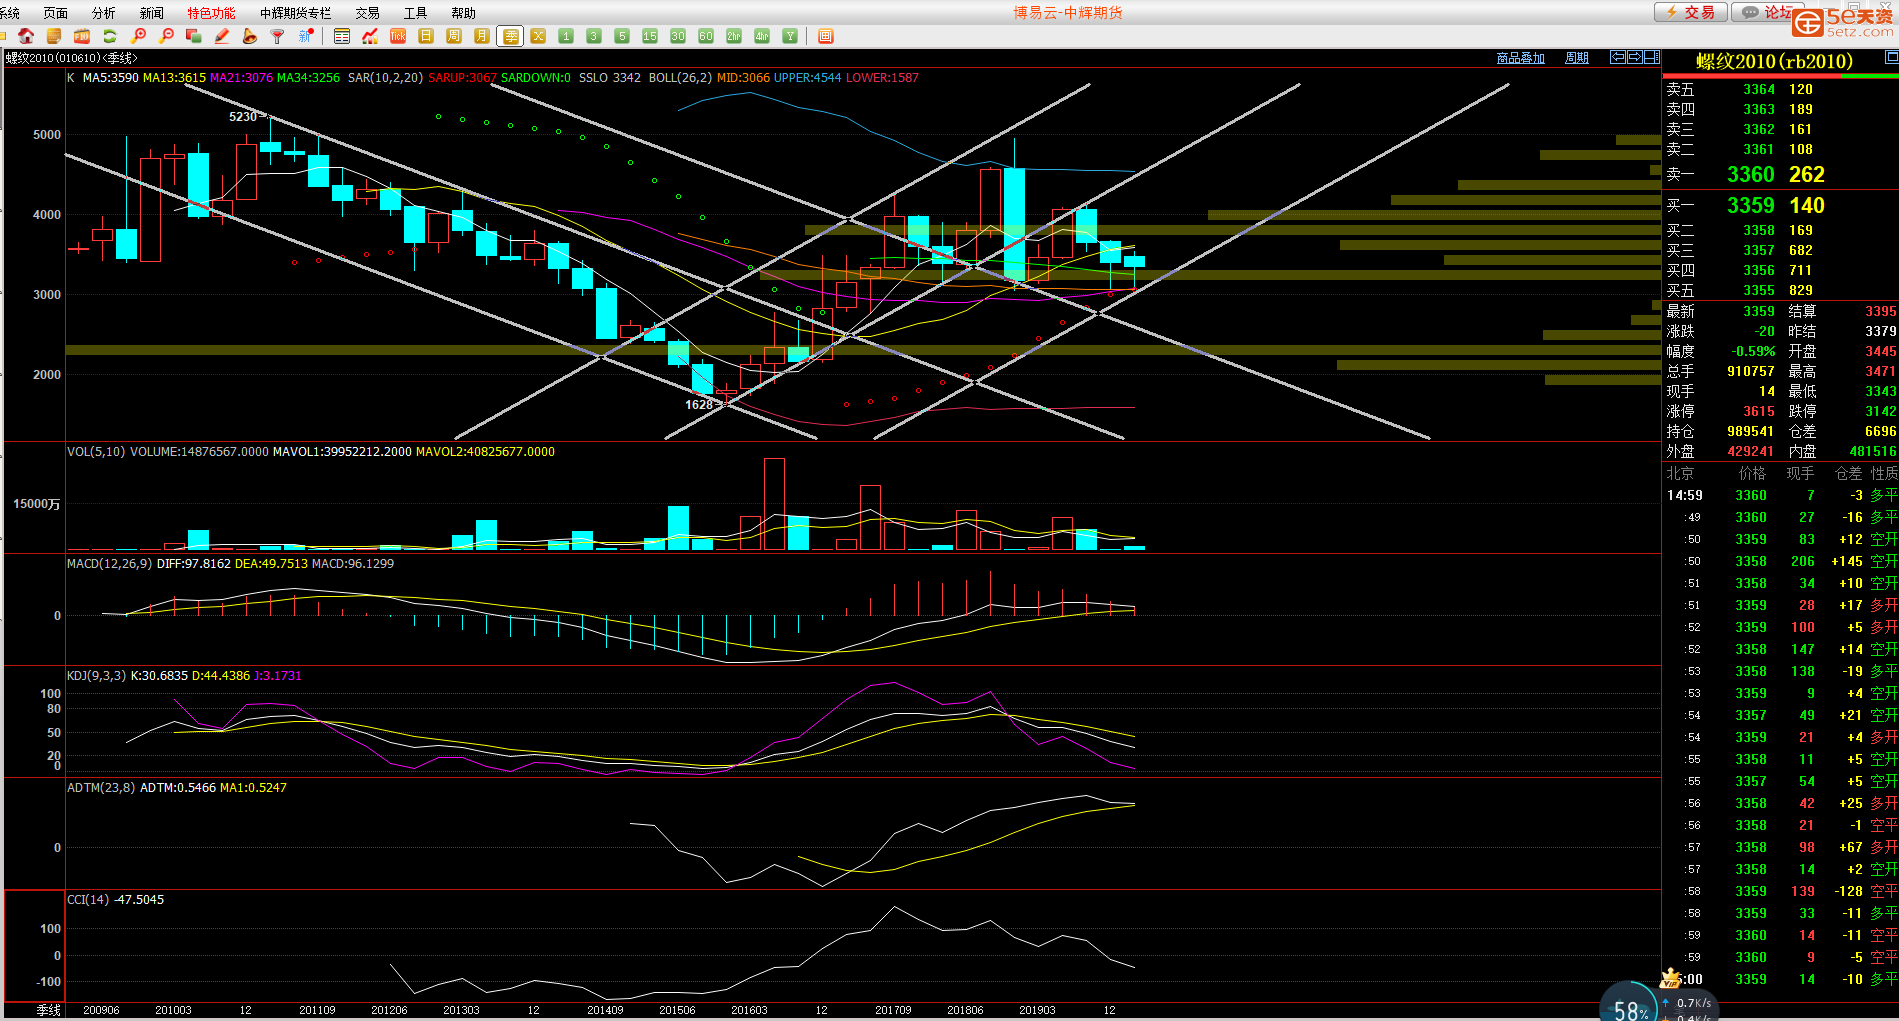Switch chart to daily (日) period
This screenshot has width=1899, height=1021.
coord(426,36)
